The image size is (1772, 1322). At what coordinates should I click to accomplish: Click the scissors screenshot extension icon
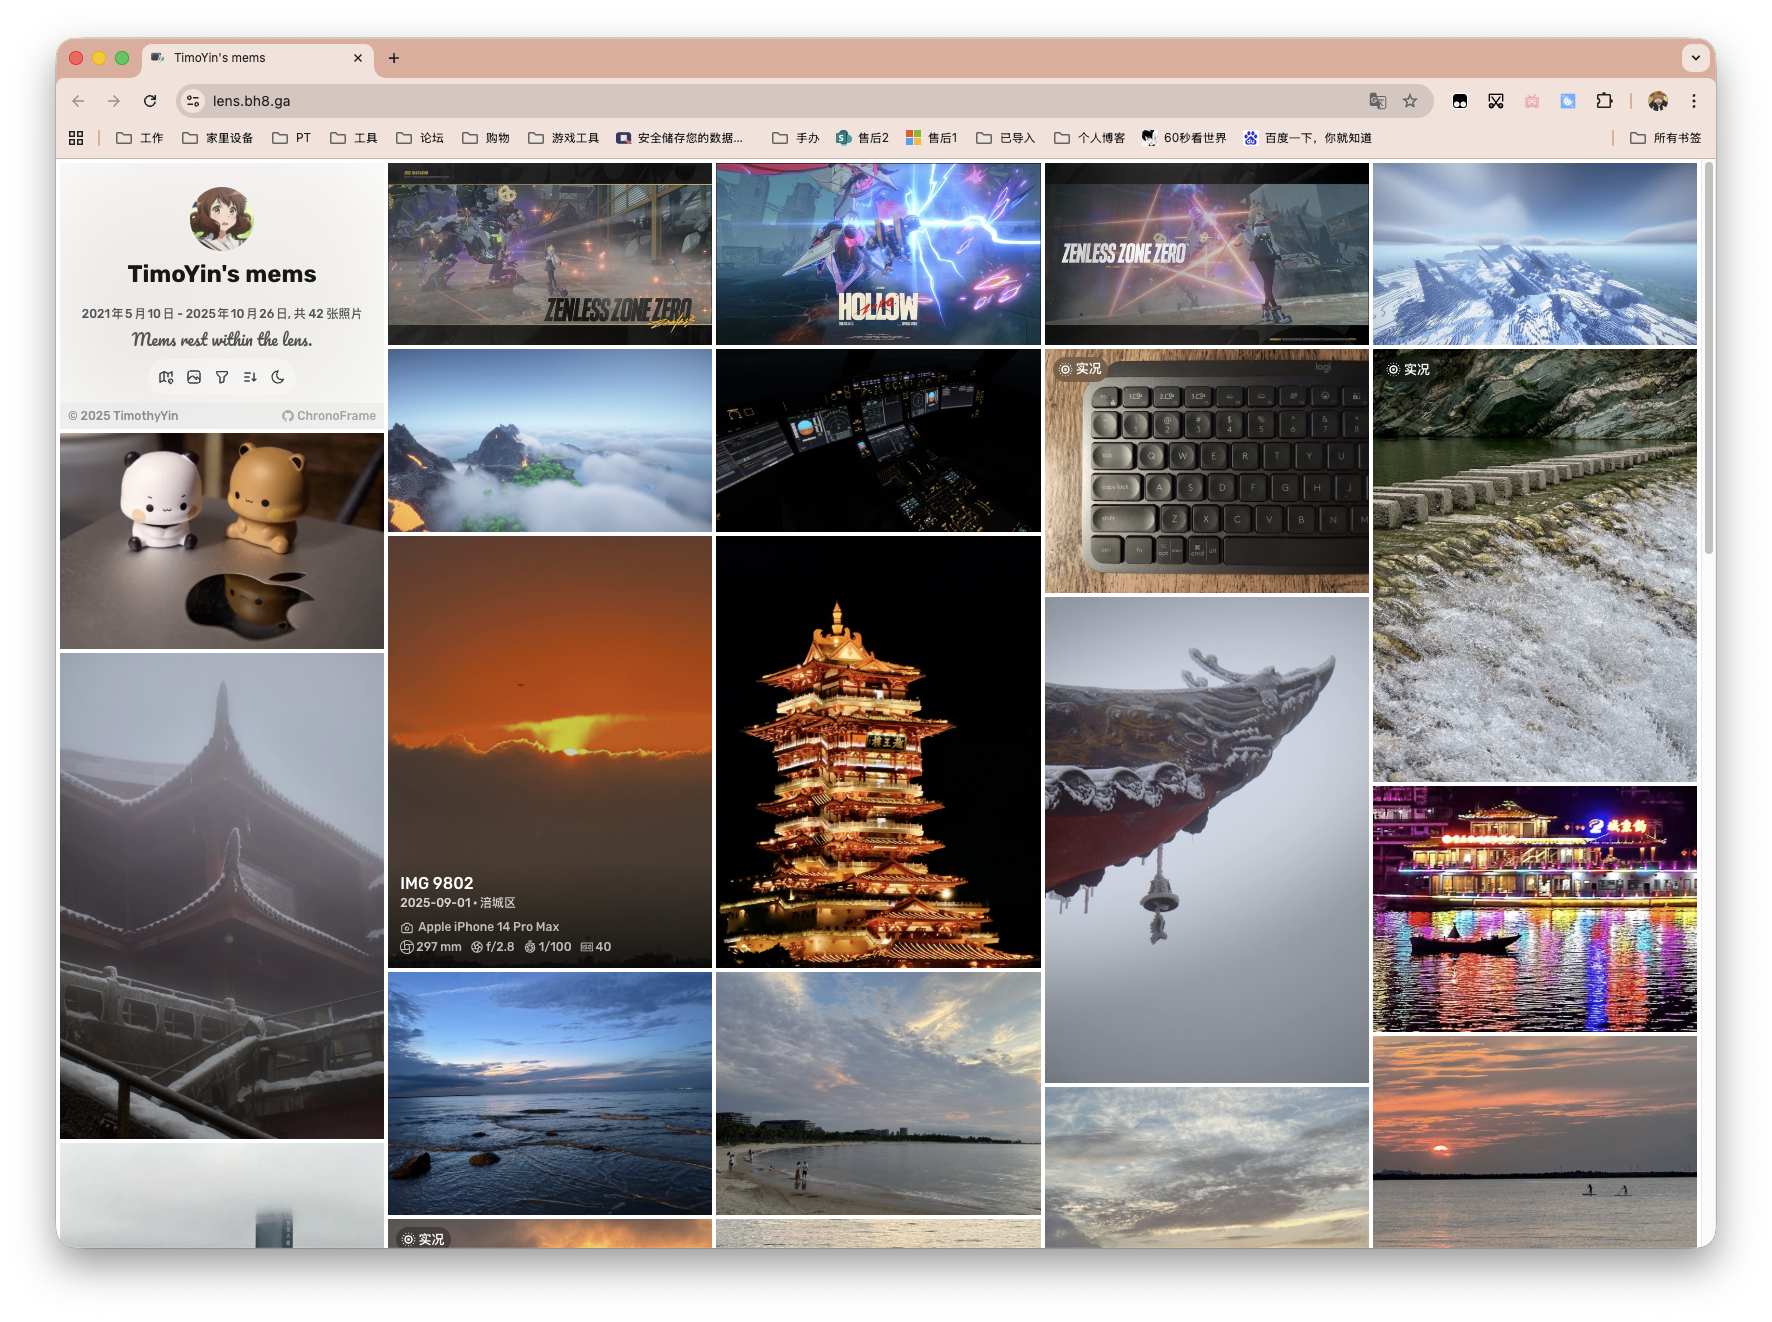tap(1496, 101)
